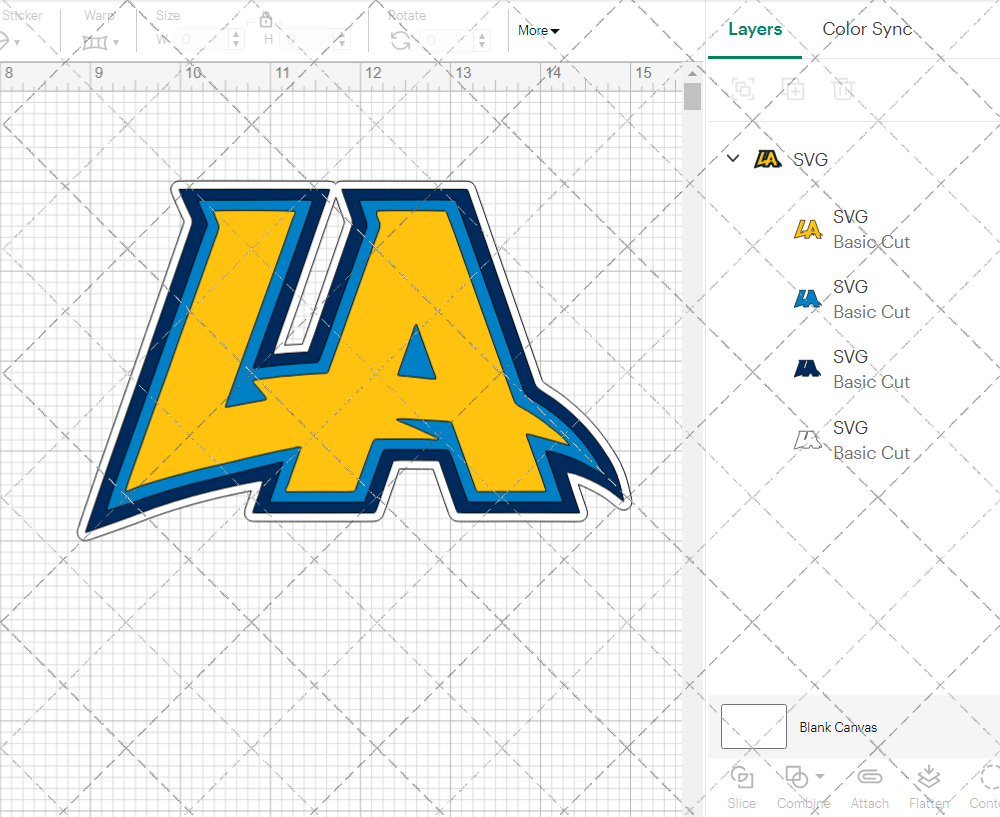Click the vertical scrollbar thumb

[x=693, y=97]
